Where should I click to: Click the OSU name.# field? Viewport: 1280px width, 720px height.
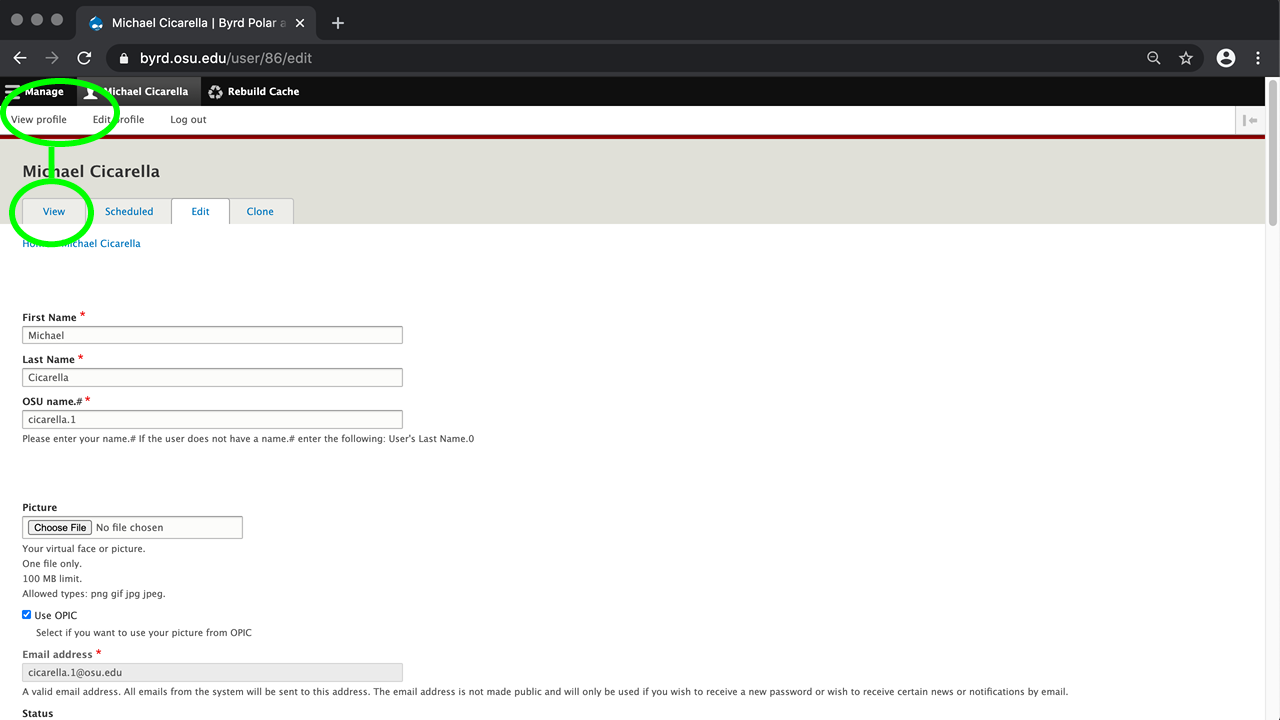[x=212, y=419]
